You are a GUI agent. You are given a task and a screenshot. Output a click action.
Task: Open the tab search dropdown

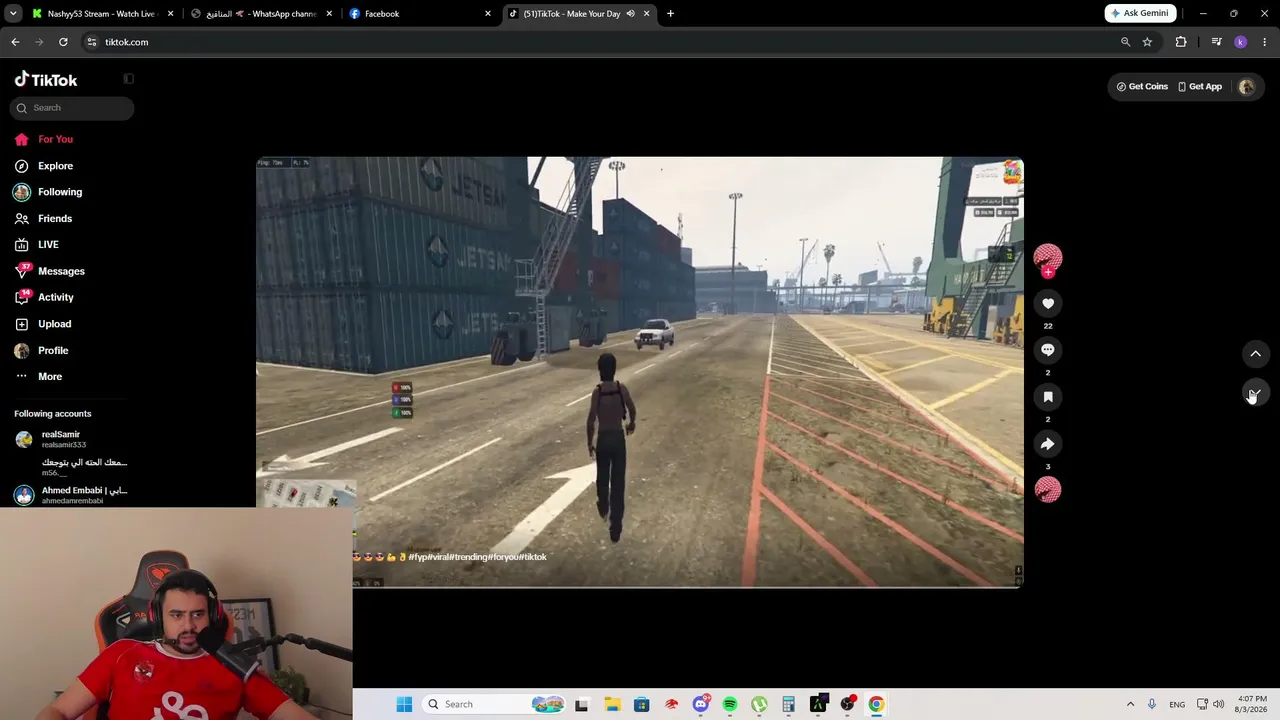(x=13, y=14)
